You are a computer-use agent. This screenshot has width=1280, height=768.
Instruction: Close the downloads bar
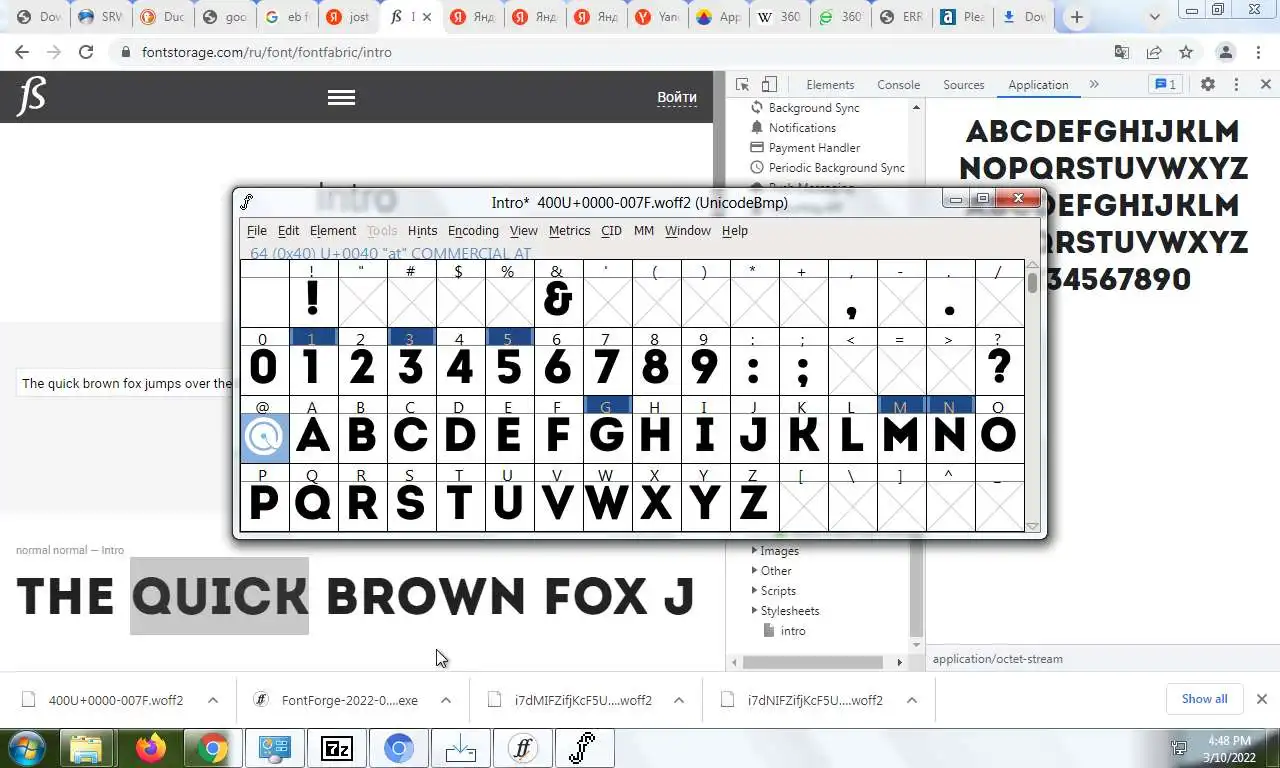point(1262,699)
